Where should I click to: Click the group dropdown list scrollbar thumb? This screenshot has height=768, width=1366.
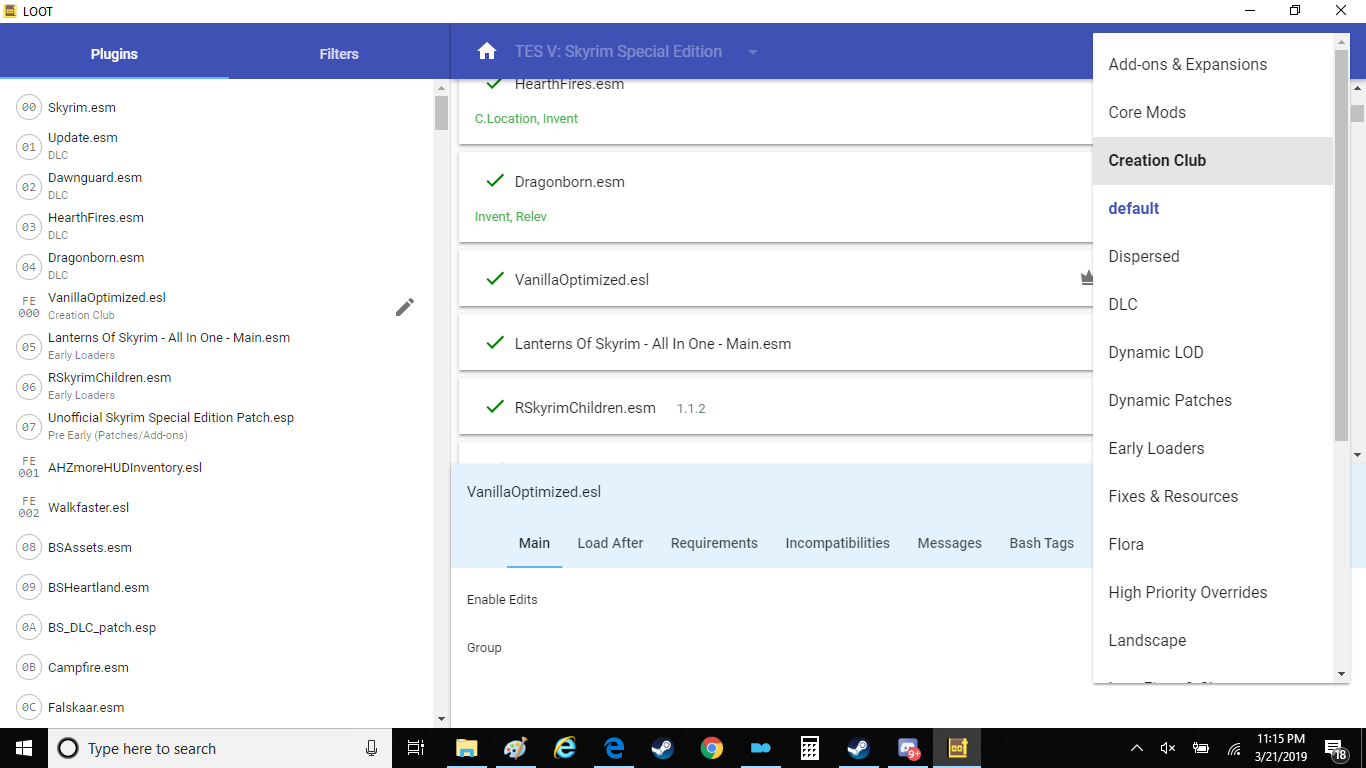(x=1341, y=245)
